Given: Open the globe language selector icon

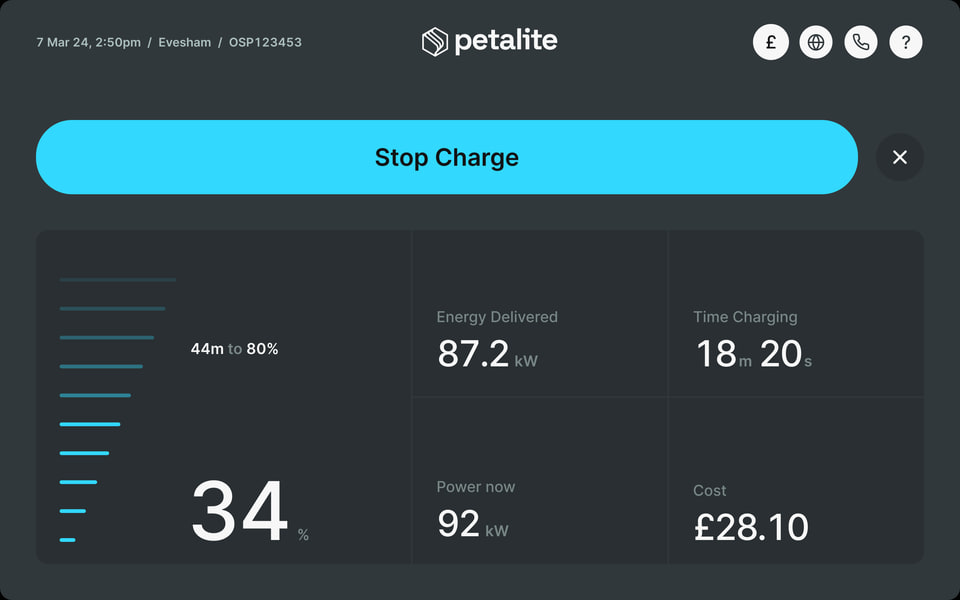Looking at the screenshot, I should (x=816, y=42).
